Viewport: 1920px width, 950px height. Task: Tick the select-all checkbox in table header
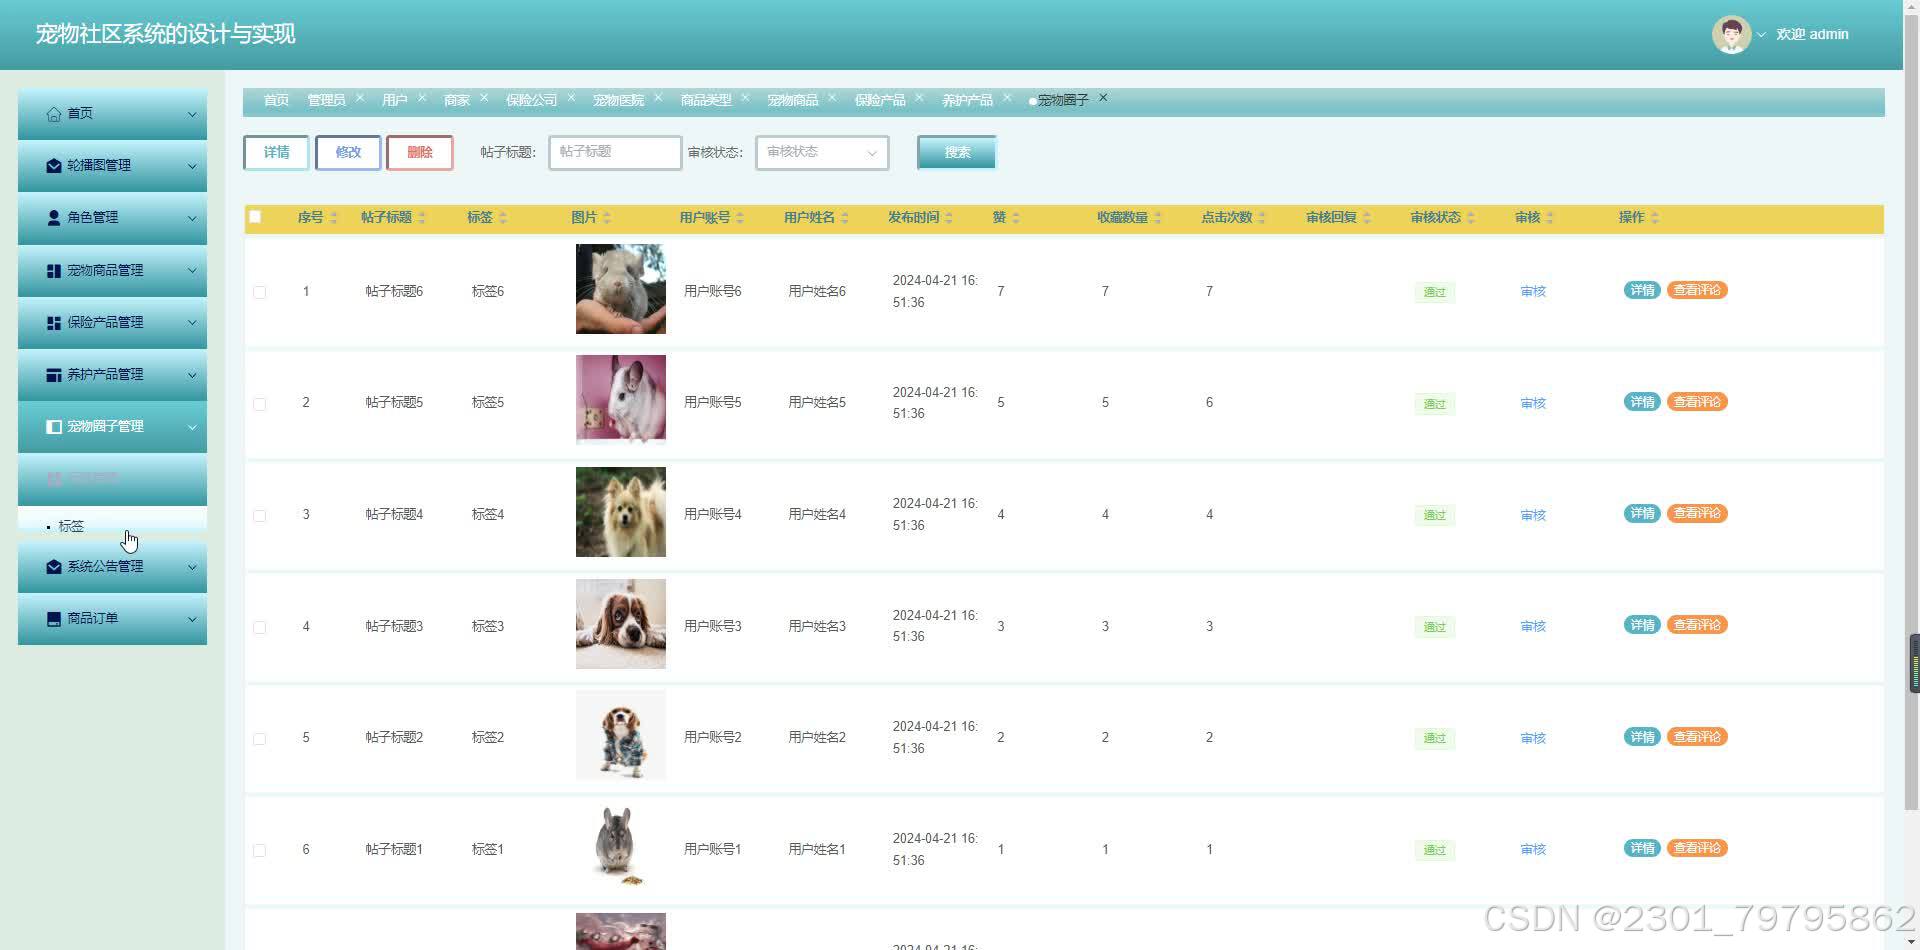[255, 217]
